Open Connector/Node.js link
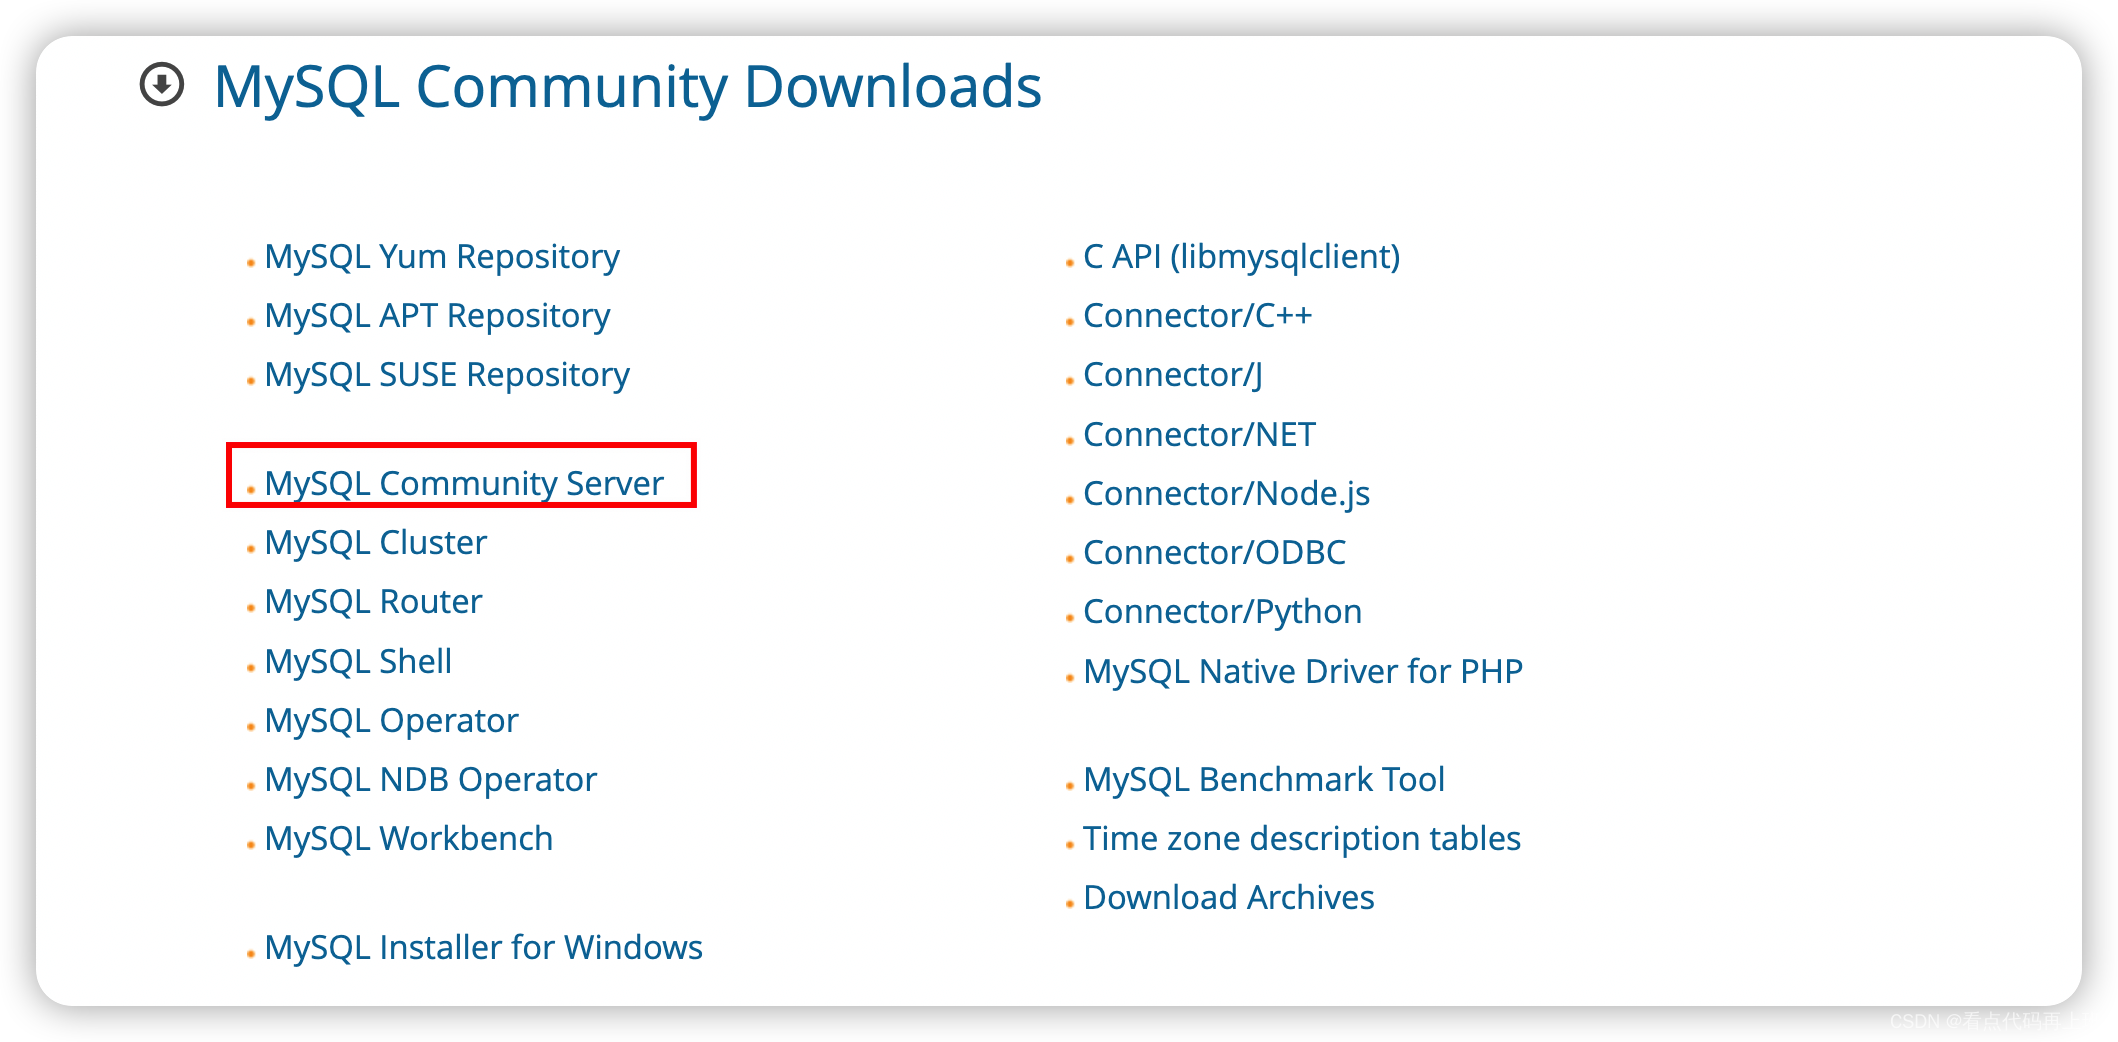2118x1042 pixels. (1227, 494)
